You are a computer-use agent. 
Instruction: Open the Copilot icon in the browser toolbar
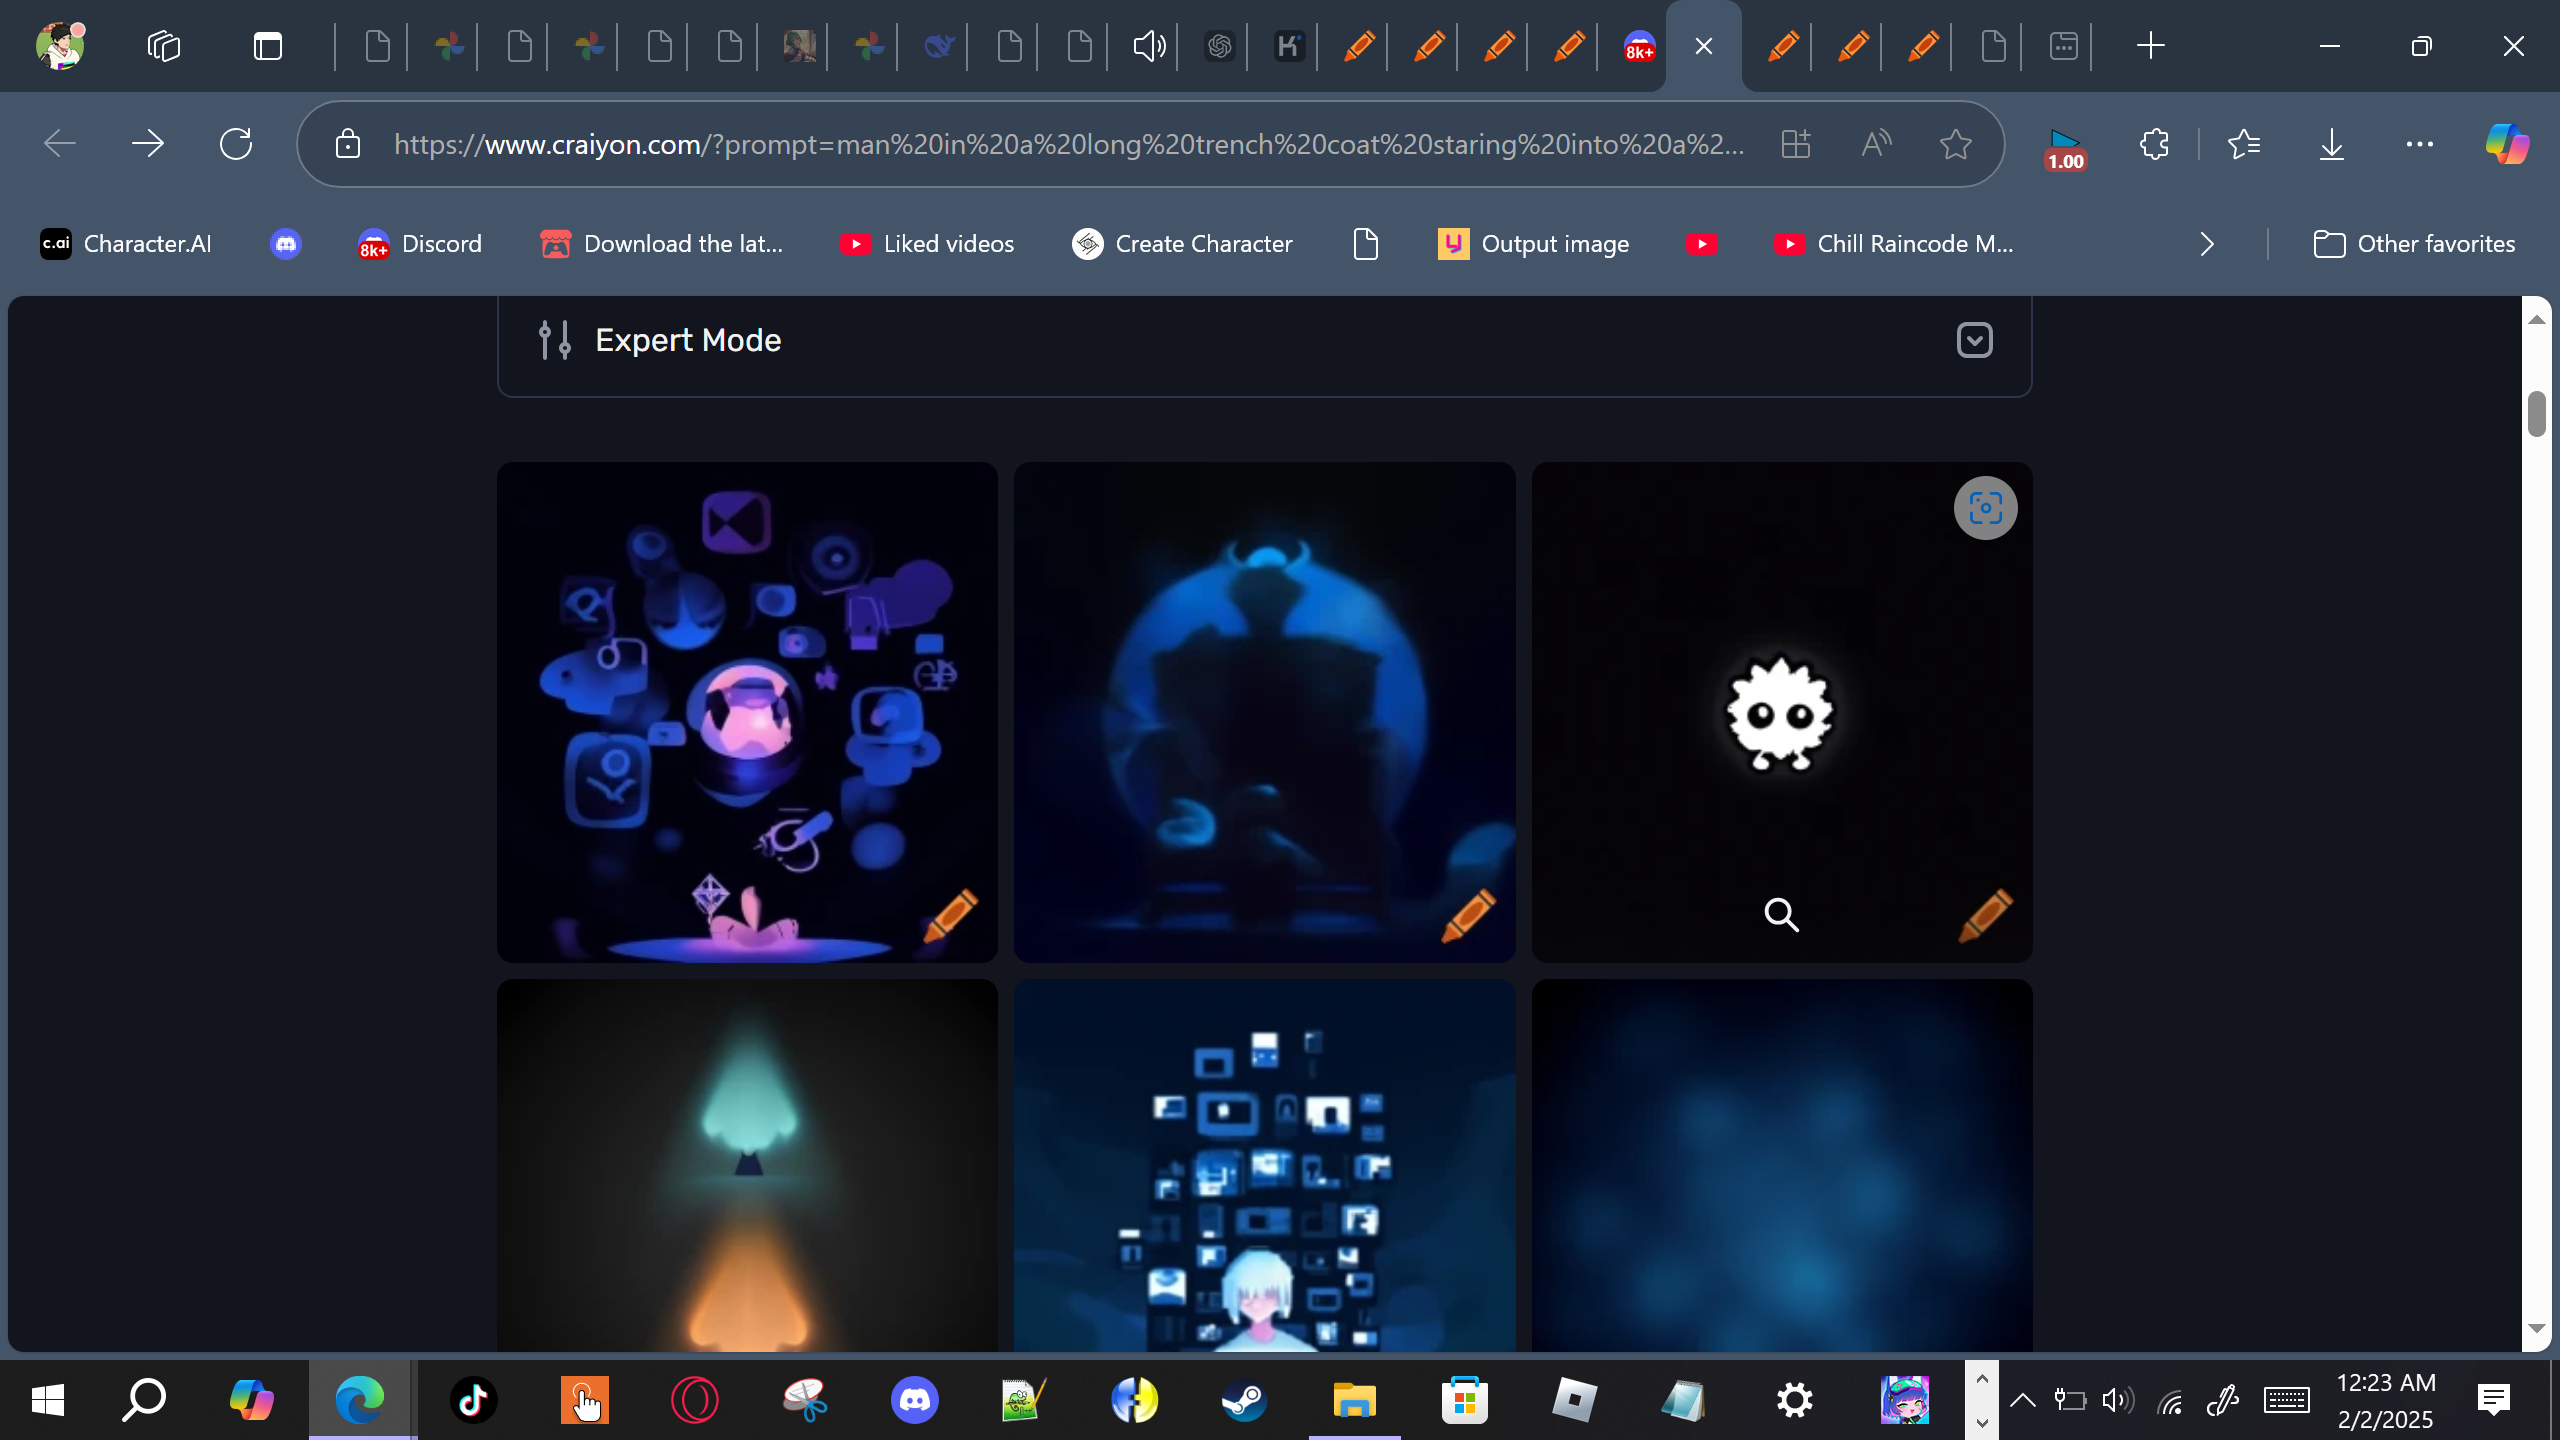tap(2506, 145)
